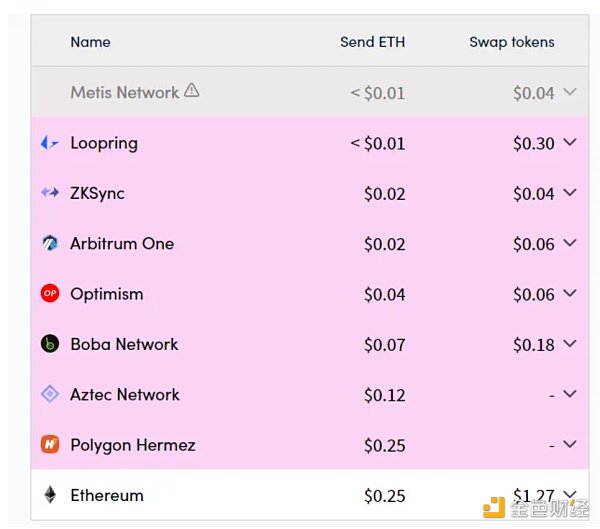This screenshot has width=600, height=529.
Task: Select the Polygon Hermez name text
Action: (133, 445)
